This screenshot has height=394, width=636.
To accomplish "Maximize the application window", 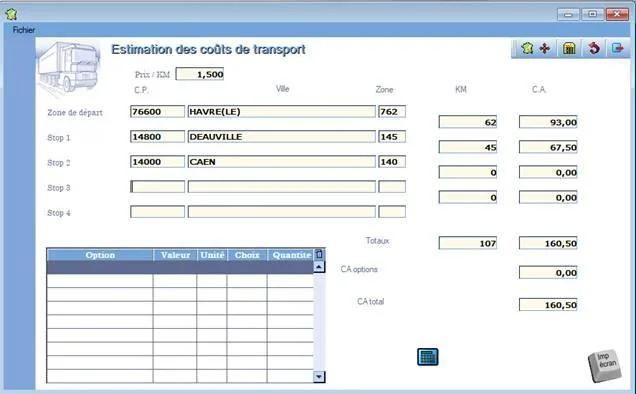I will pos(593,14).
